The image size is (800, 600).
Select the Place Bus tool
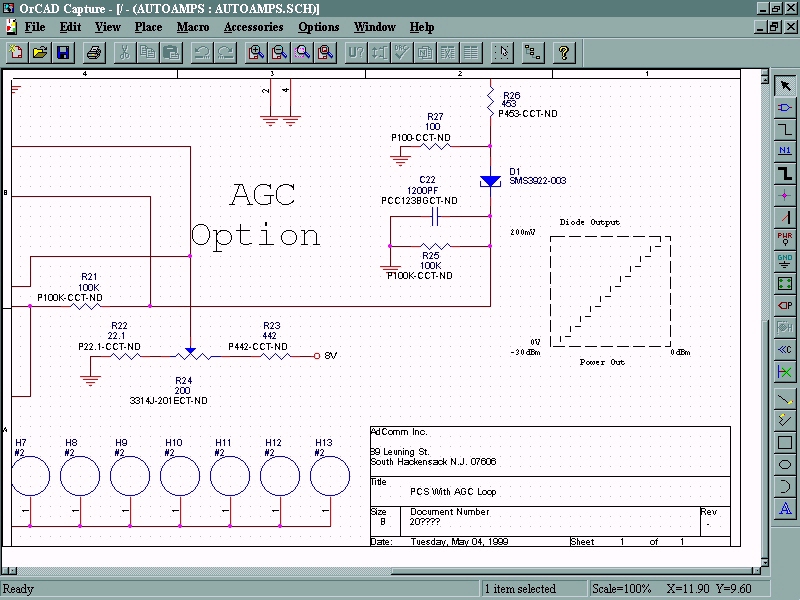tap(785, 172)
